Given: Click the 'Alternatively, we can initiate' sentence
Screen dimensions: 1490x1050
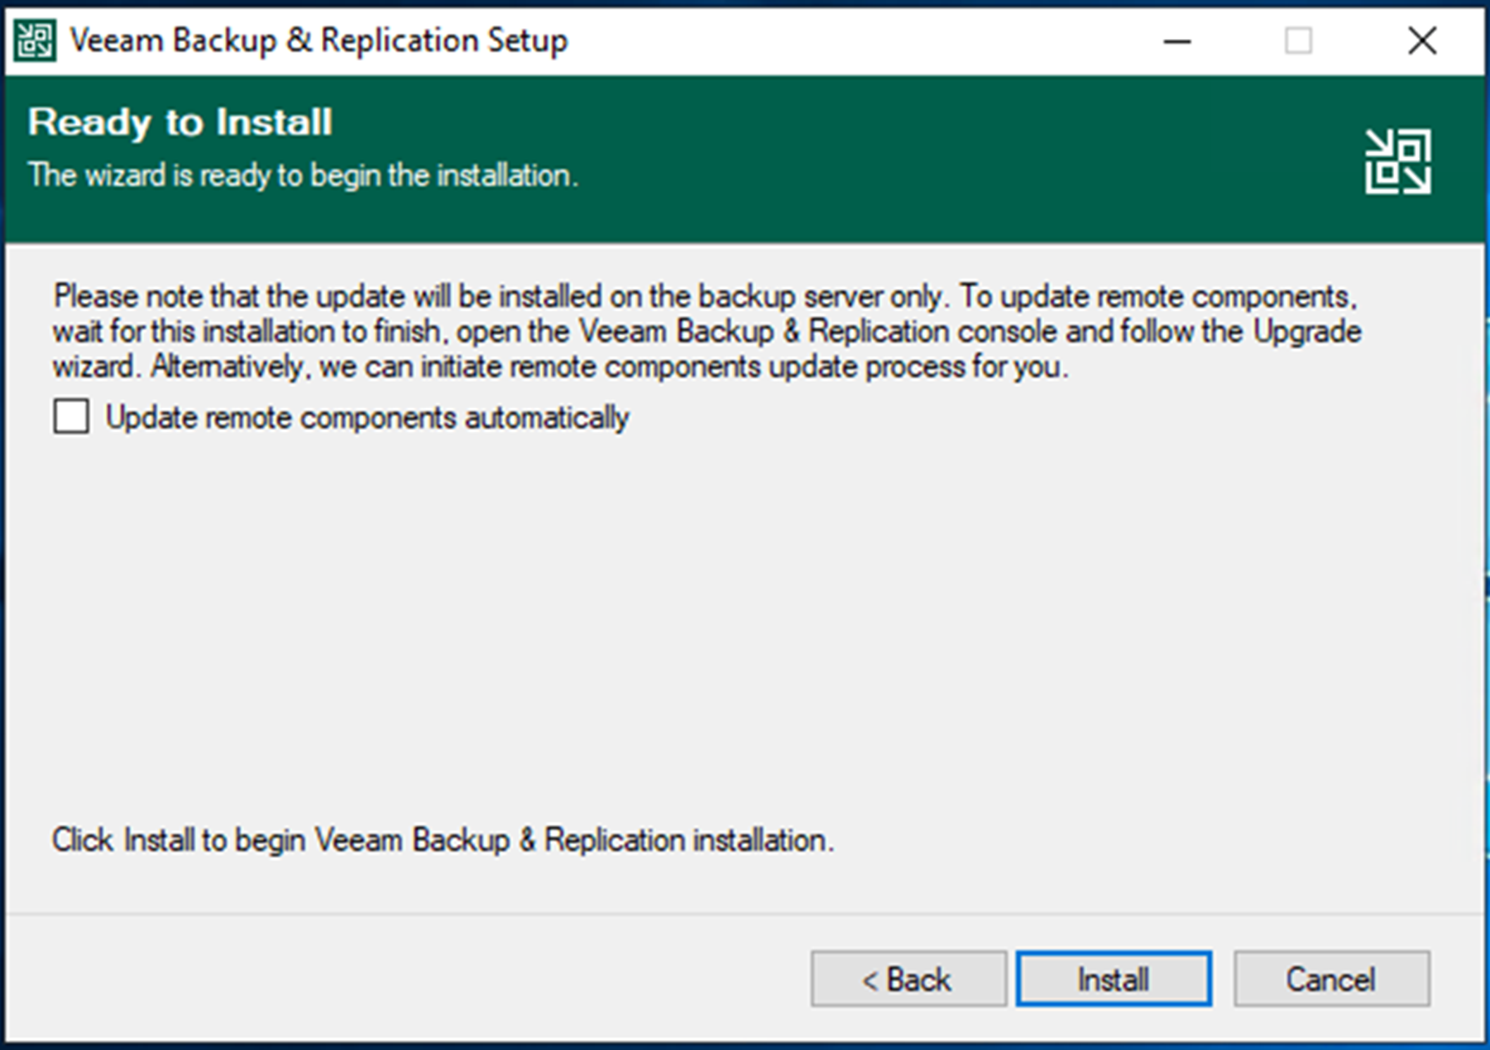Looking at the screenshot, I should pos(610,367).
